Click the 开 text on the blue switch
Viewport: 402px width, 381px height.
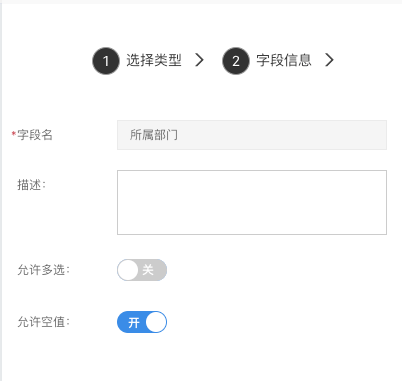[x=134, y=322]
